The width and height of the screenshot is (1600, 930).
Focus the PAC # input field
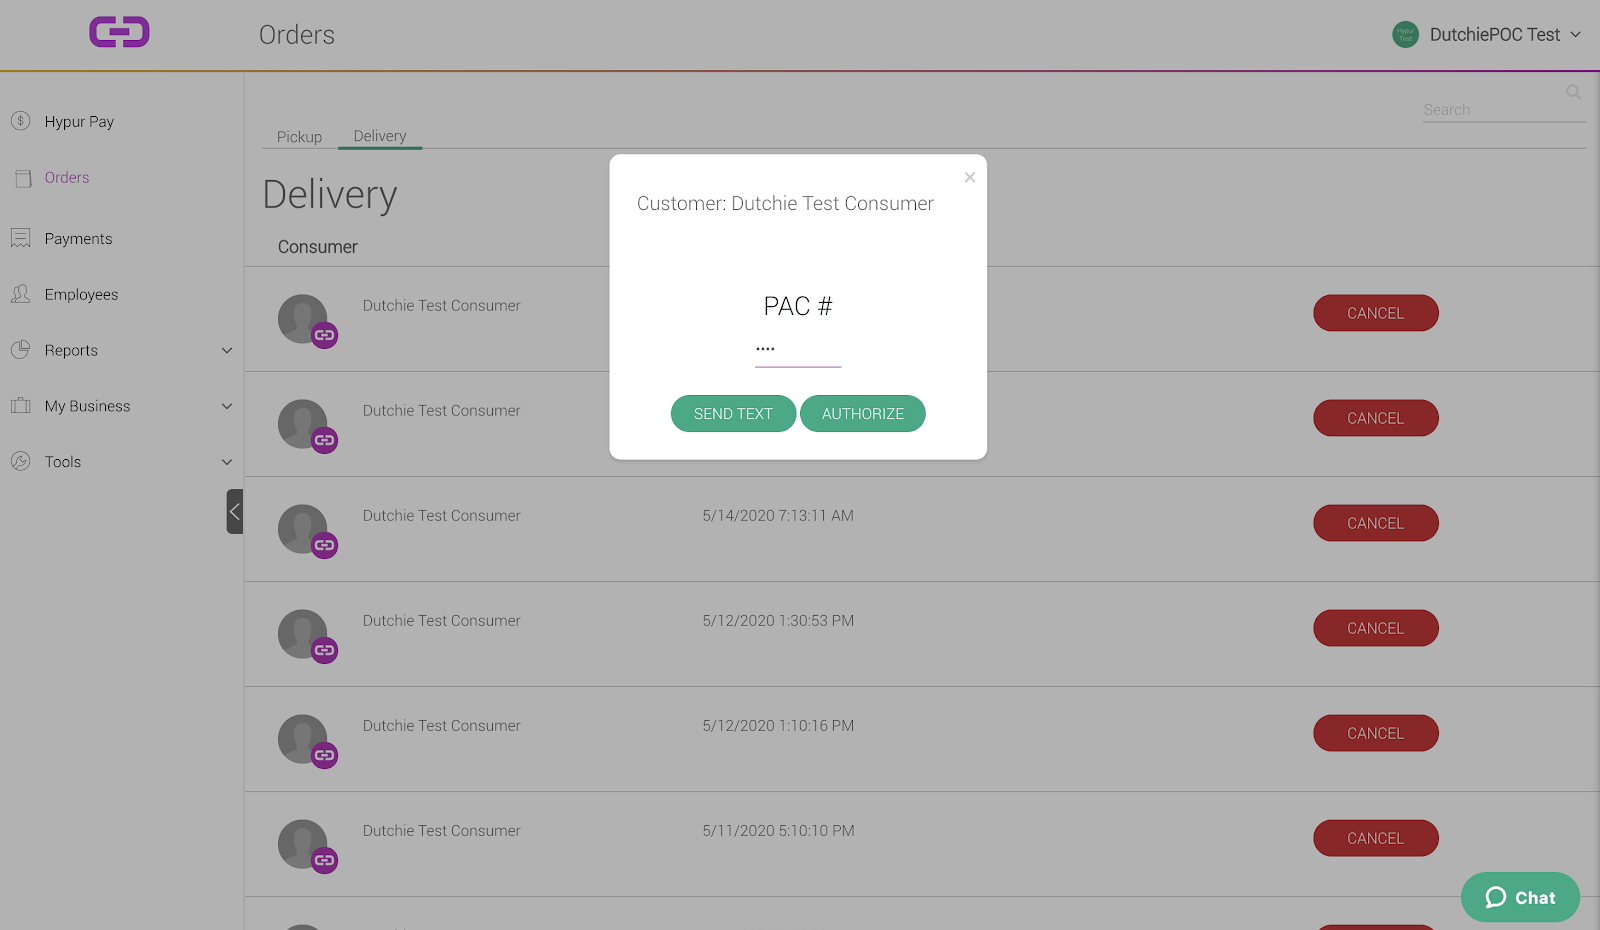tap(798, 349)
